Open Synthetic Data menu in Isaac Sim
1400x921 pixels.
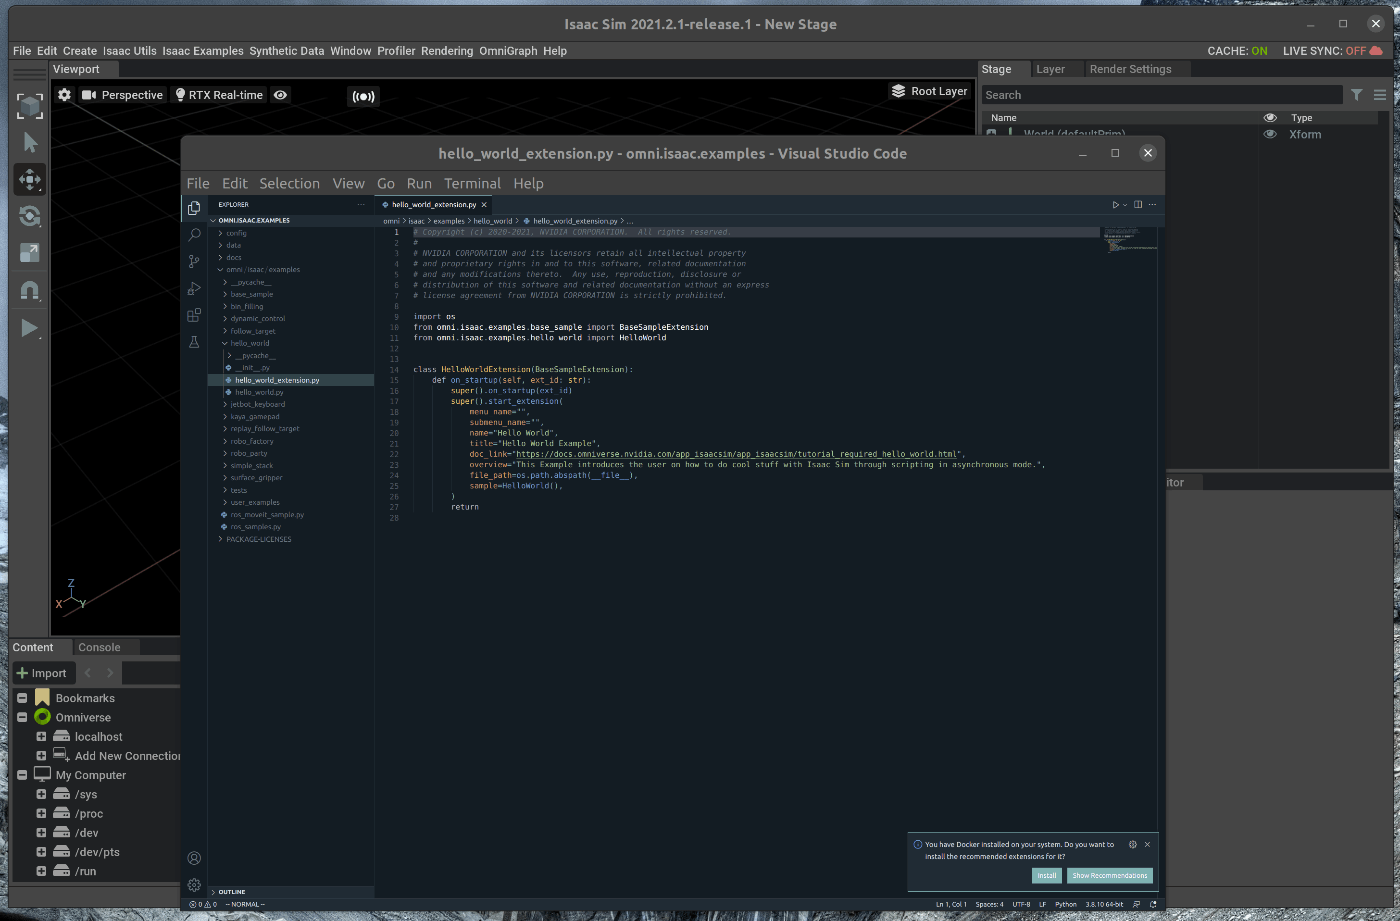[287, 51]
